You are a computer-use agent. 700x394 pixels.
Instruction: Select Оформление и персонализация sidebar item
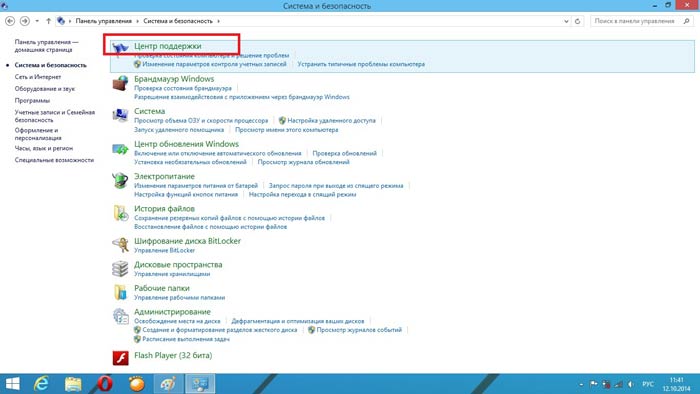point(38,134)
